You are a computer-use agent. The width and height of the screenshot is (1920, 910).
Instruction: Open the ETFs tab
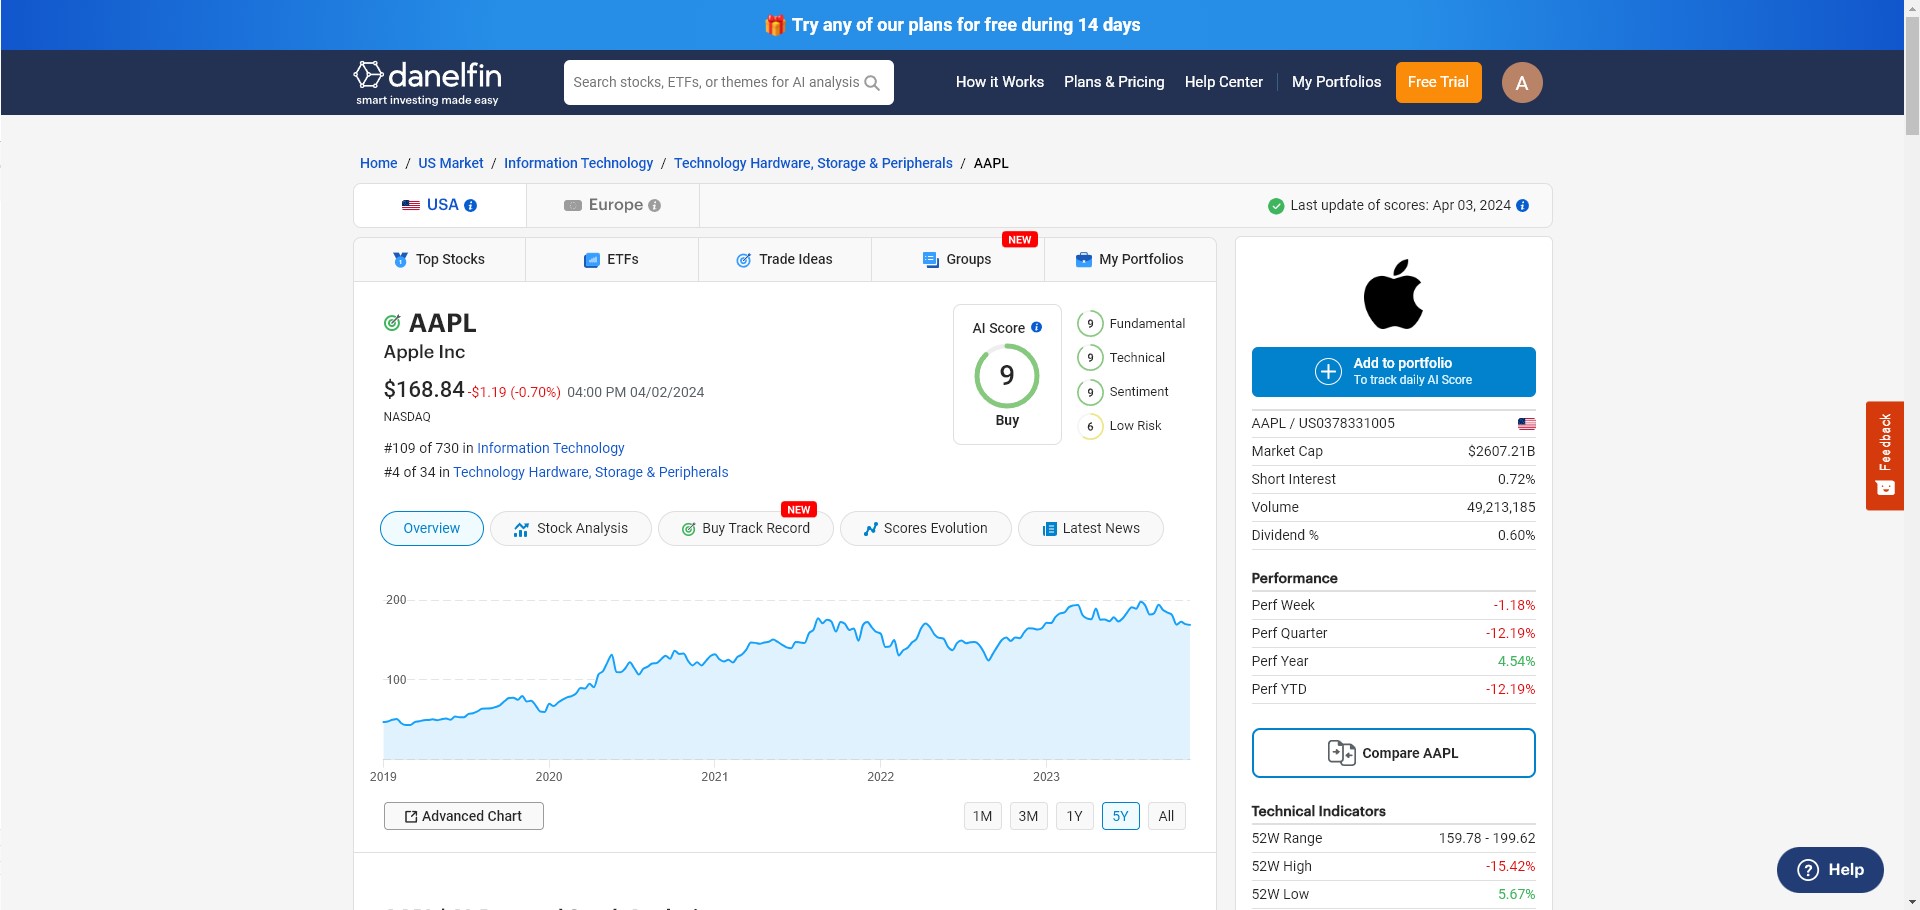[x=611, y=259]
